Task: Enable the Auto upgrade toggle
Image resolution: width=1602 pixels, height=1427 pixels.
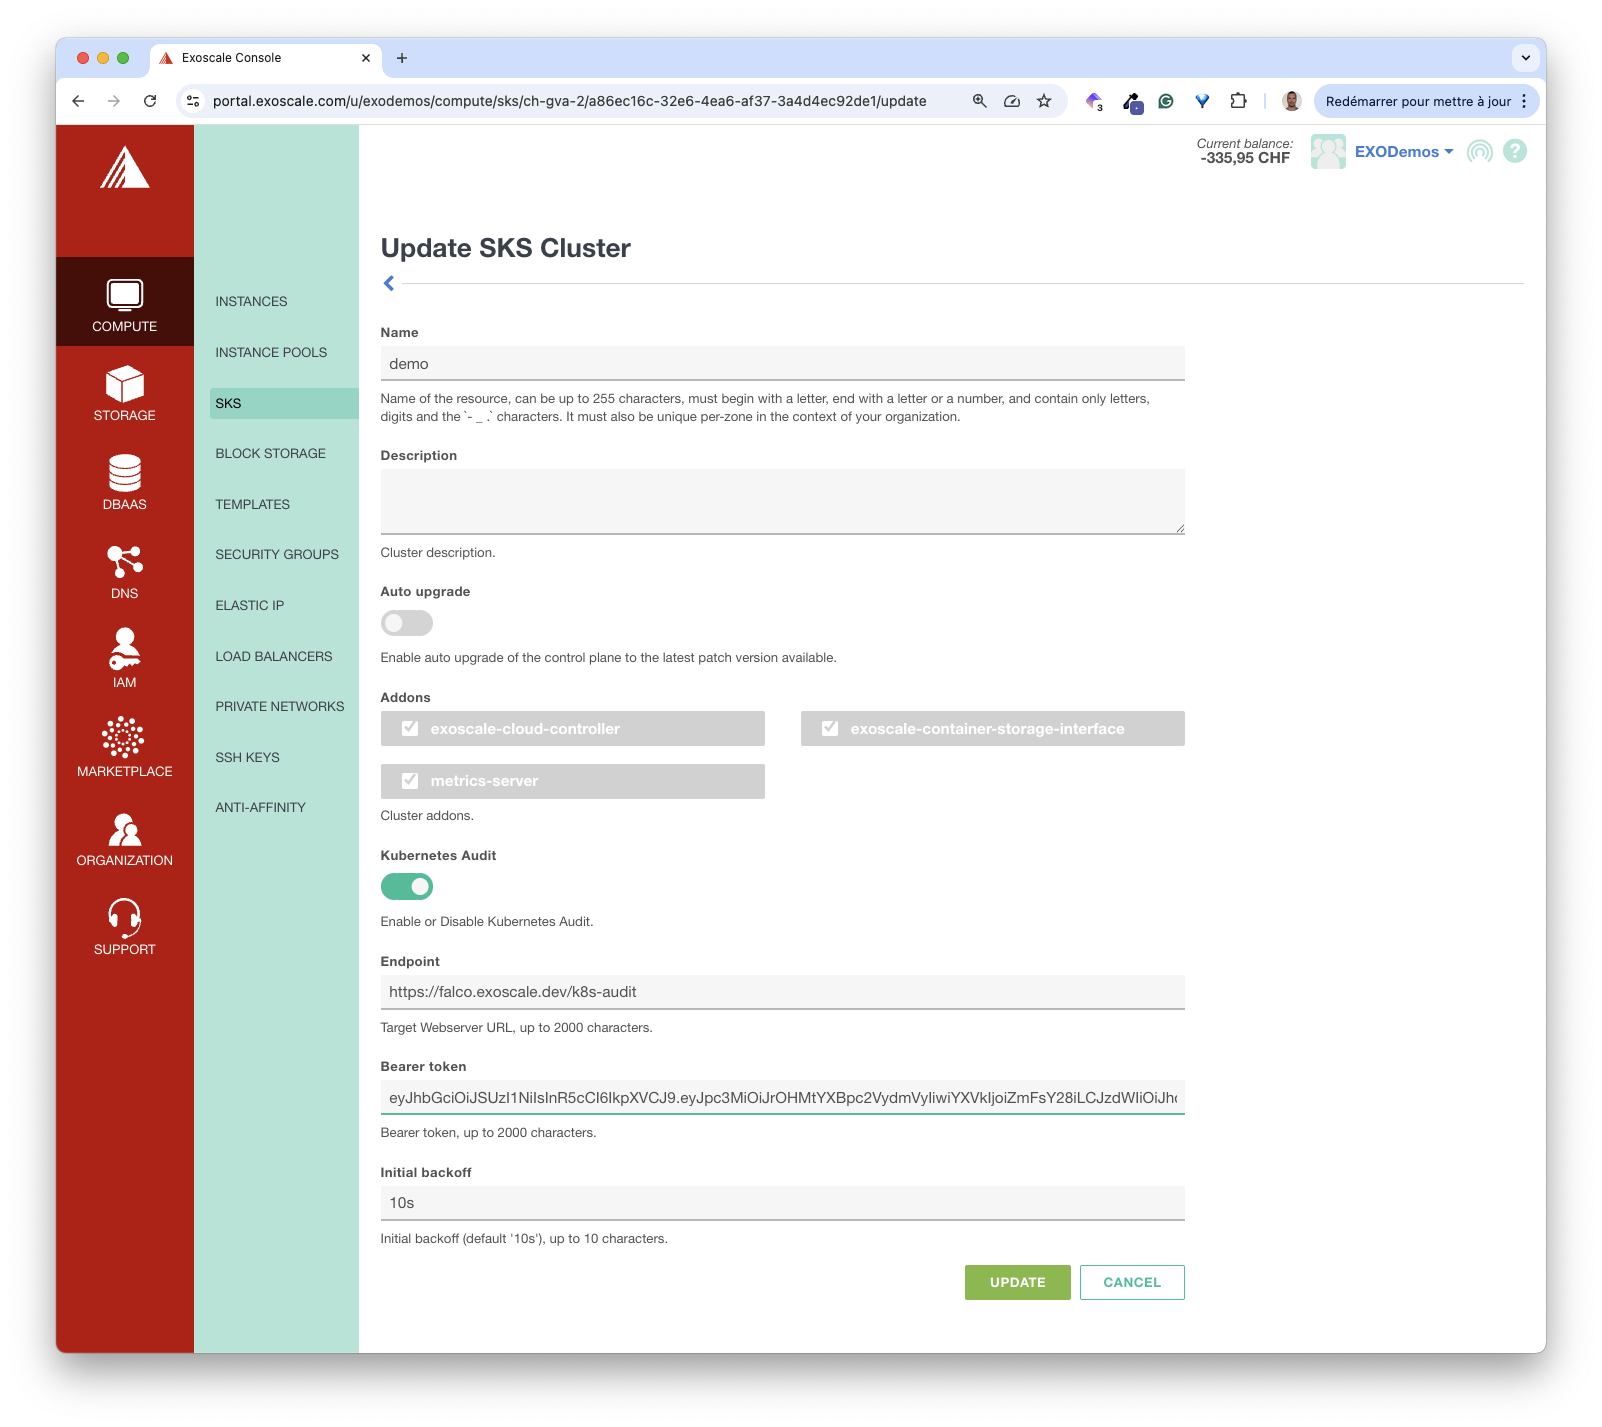Action: click(x=406, y=623)
